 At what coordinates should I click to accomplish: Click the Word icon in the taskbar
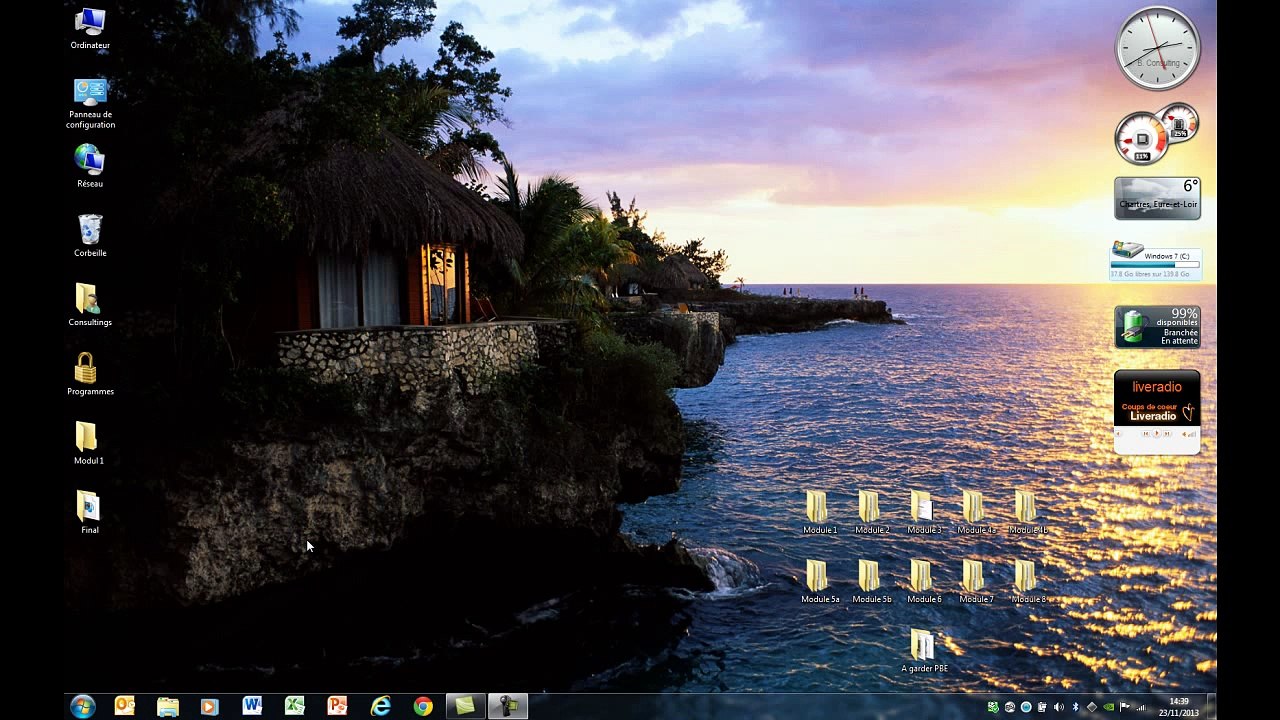(x=252, y=706)
